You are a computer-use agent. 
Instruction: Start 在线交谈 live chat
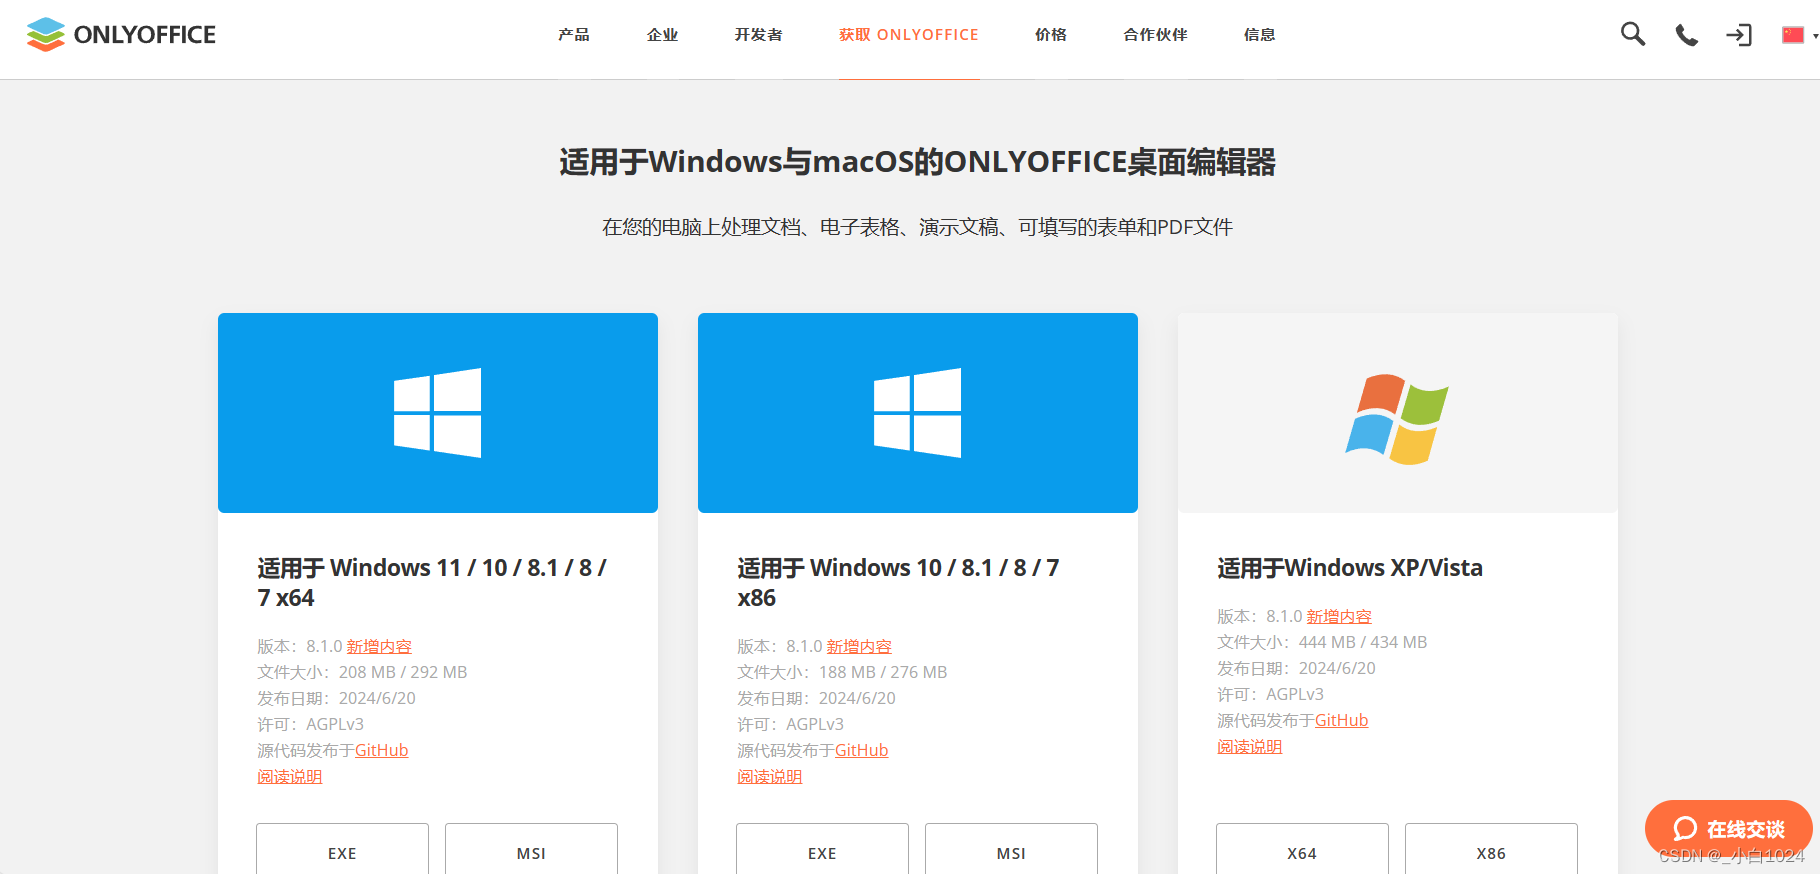point(1728,829)
